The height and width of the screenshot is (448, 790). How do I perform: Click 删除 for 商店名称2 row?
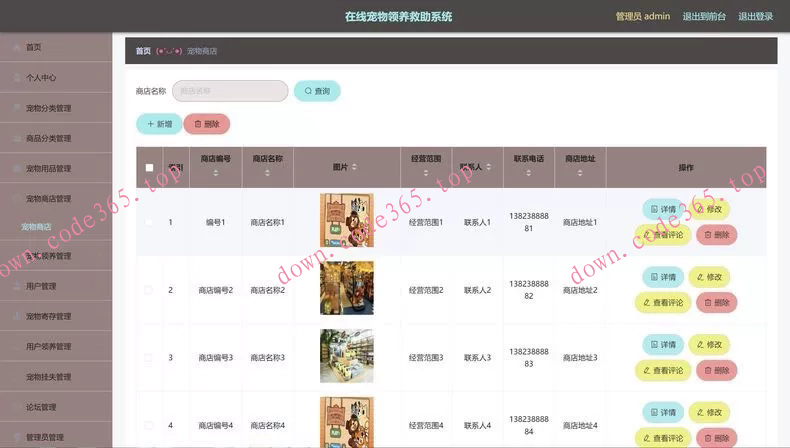coord(716,303)
